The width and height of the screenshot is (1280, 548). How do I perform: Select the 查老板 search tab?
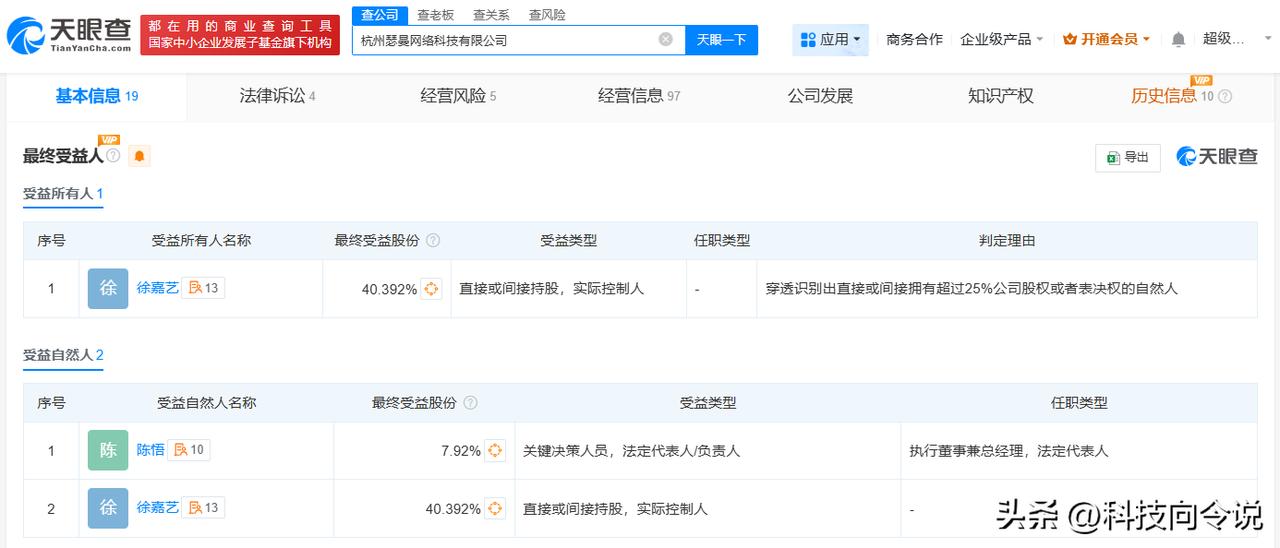435,15
